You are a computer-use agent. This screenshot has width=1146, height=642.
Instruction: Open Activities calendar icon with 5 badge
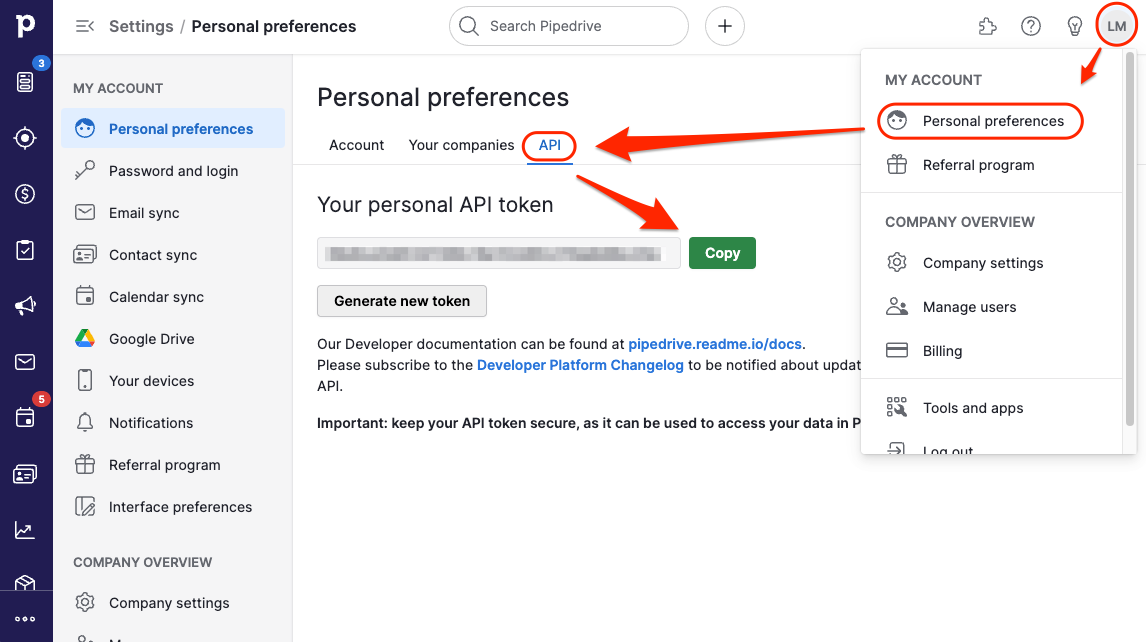(26, 417)
